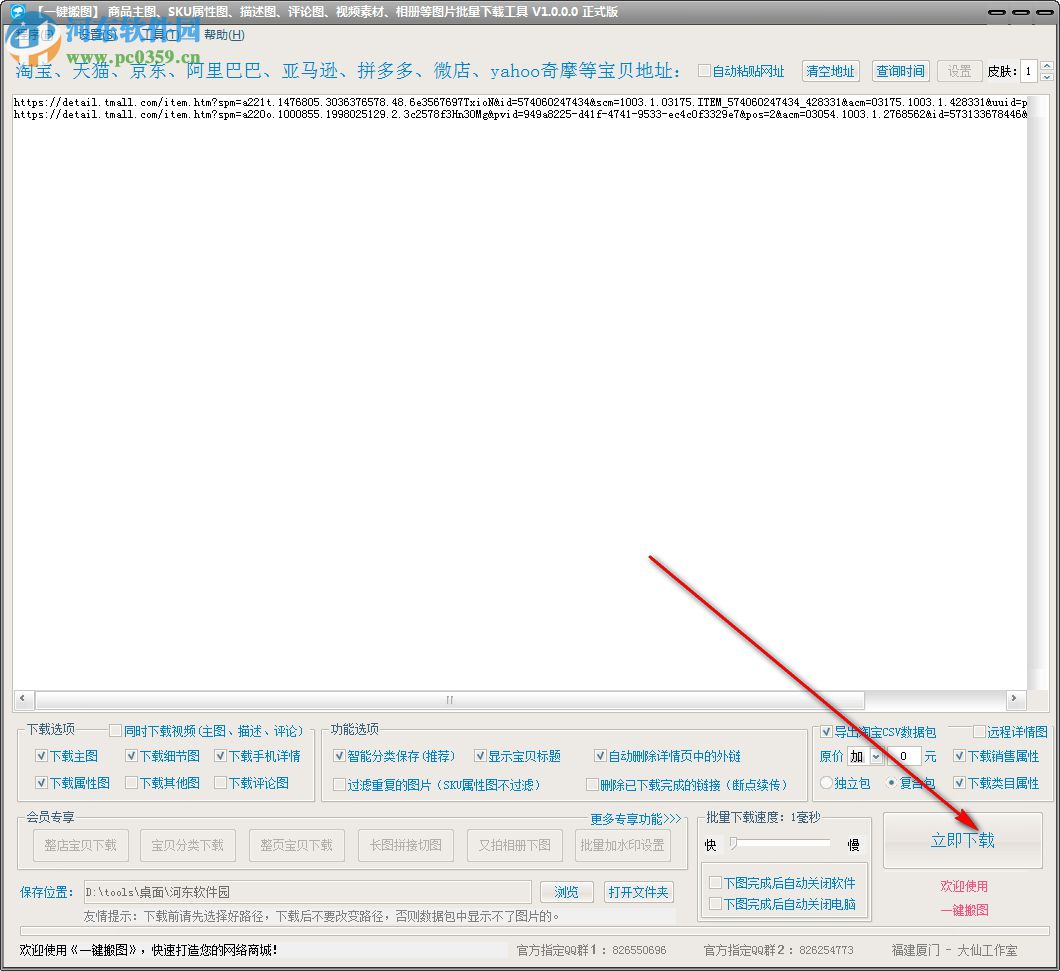1060x971 pixels.
Task: Click the 皮肤 skin number field
Action: point(1029,71)
